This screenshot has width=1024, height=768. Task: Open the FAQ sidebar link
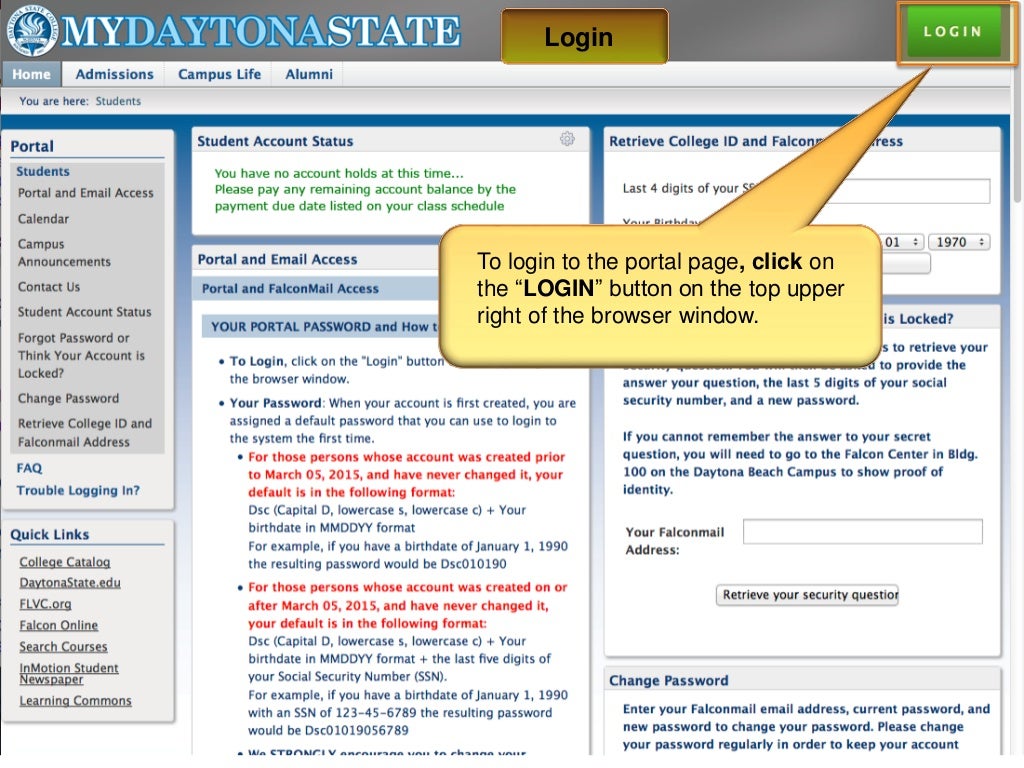(x=29, y=468)
